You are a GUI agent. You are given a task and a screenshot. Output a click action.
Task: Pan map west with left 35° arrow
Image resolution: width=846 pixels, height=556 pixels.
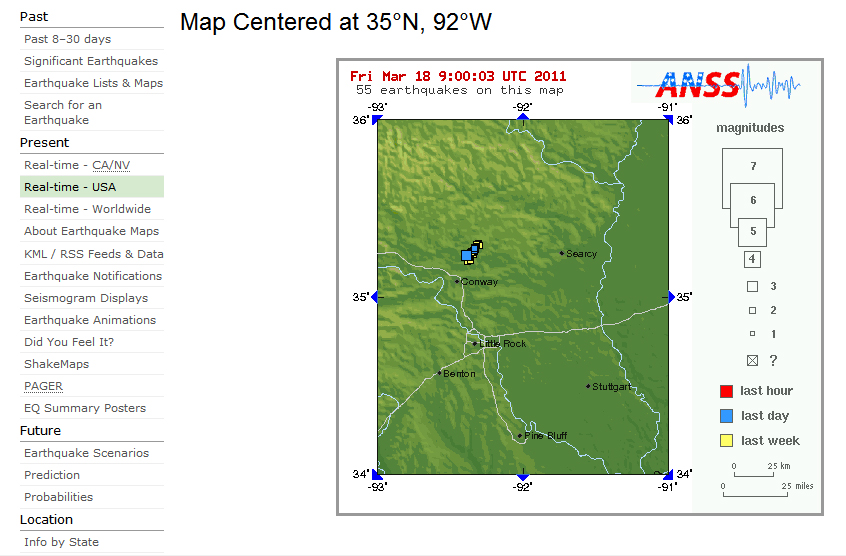374,297
